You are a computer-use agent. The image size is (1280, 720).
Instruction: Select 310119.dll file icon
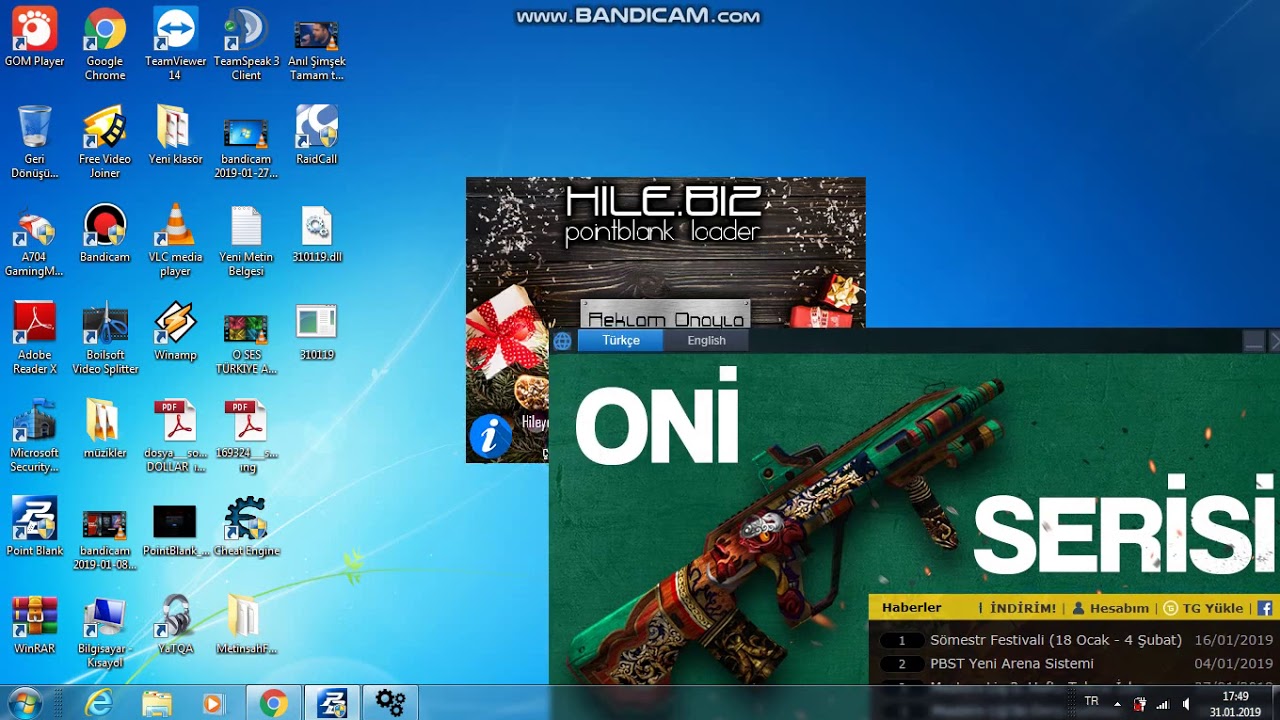click(316, 233)
